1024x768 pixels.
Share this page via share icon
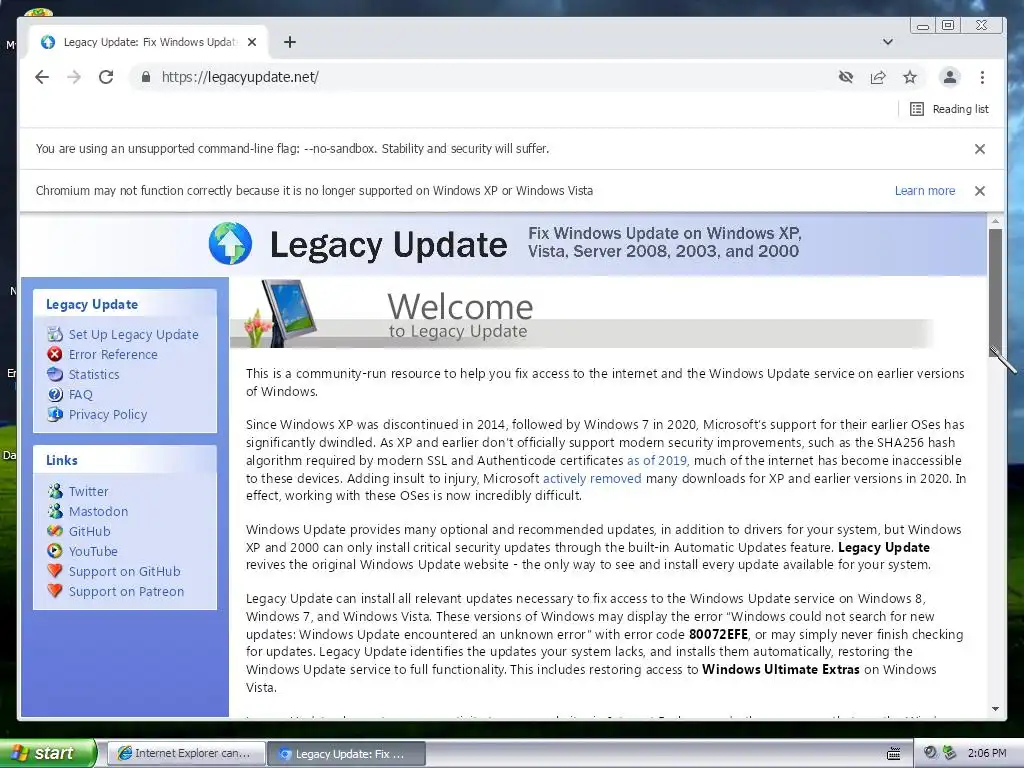878,77
